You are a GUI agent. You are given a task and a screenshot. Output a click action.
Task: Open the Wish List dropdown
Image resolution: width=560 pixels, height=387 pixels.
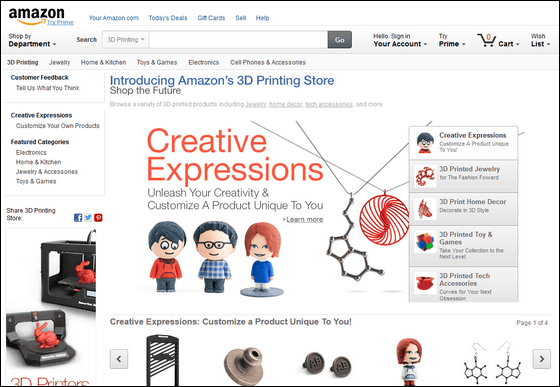pos(540,40)
